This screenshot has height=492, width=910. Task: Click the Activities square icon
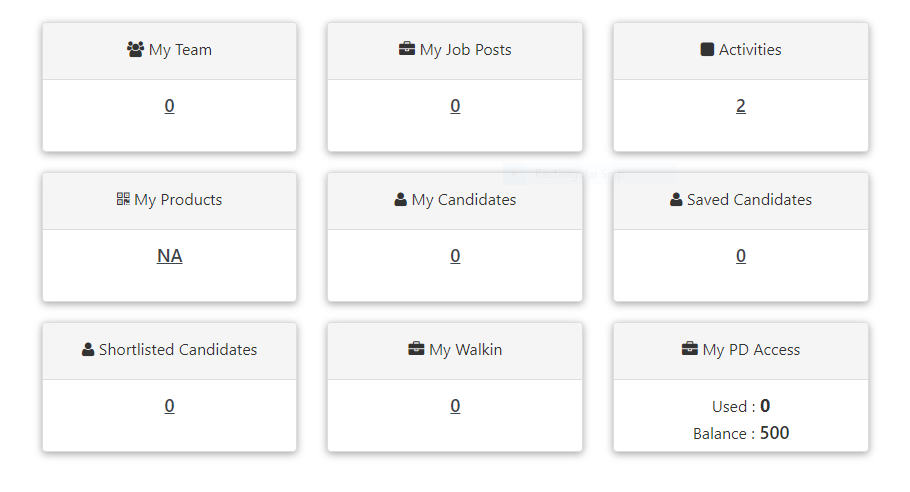point(707,49)
